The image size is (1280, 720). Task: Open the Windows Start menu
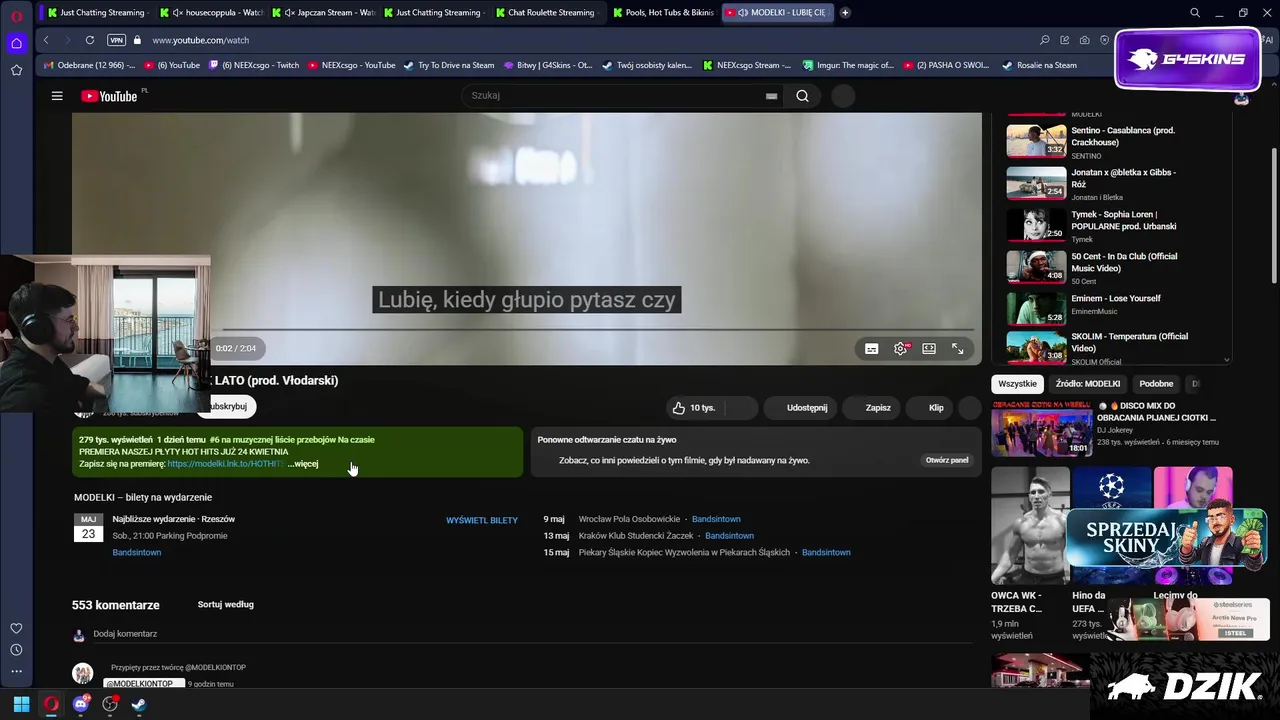coord(21,704)
